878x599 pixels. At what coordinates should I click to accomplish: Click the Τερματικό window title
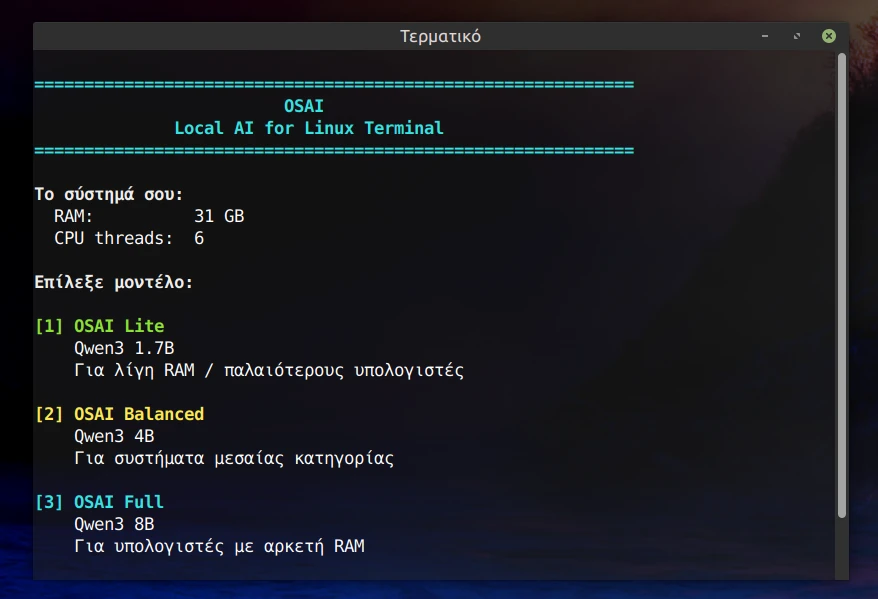pos(440,36)
